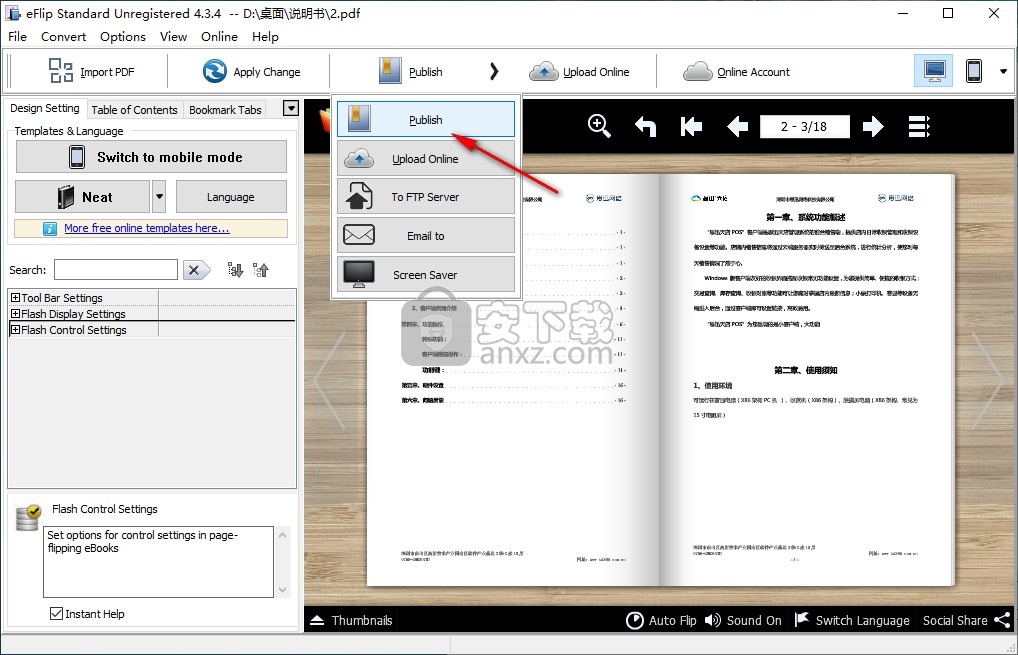This screenshot has height=655, width=1018.
Task: Click Apply Change refresh icon
Action: coord(215,71)
